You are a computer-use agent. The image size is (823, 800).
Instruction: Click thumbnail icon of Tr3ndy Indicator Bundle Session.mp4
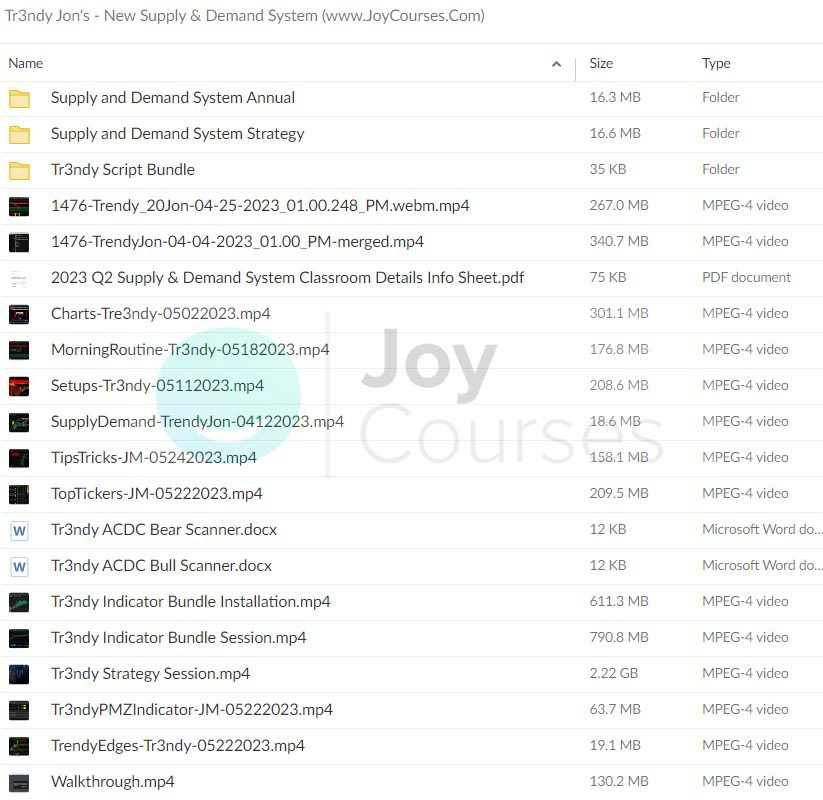tap(19, 638)
